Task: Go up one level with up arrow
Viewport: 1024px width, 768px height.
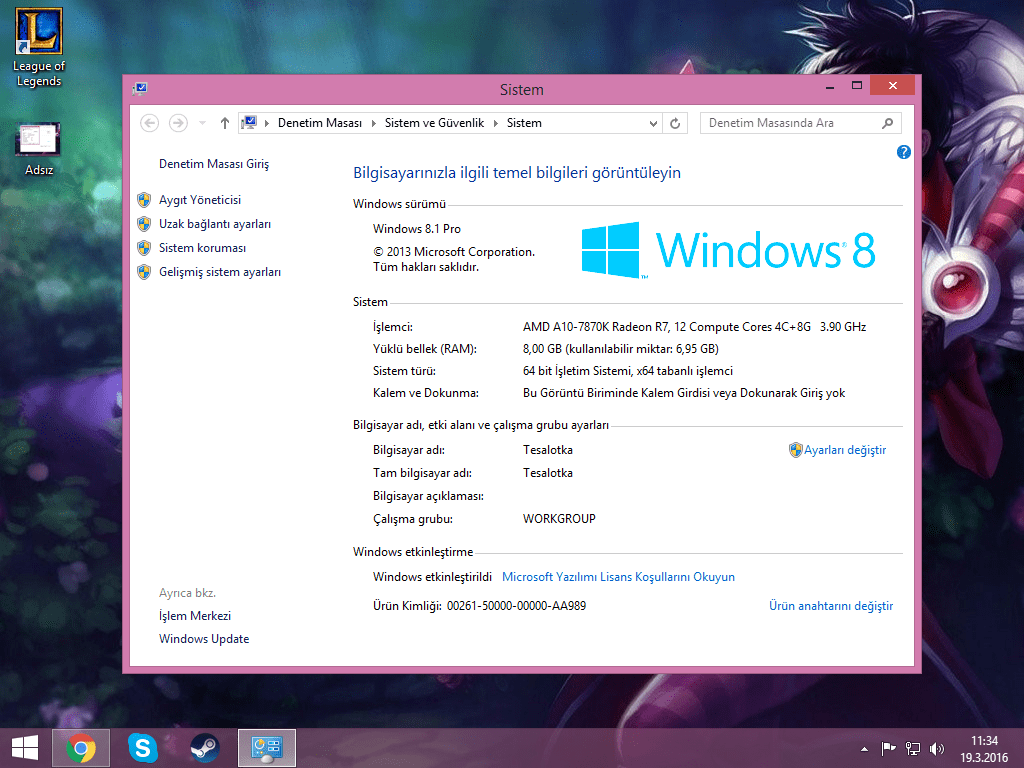Action: (x=225, y=123)
